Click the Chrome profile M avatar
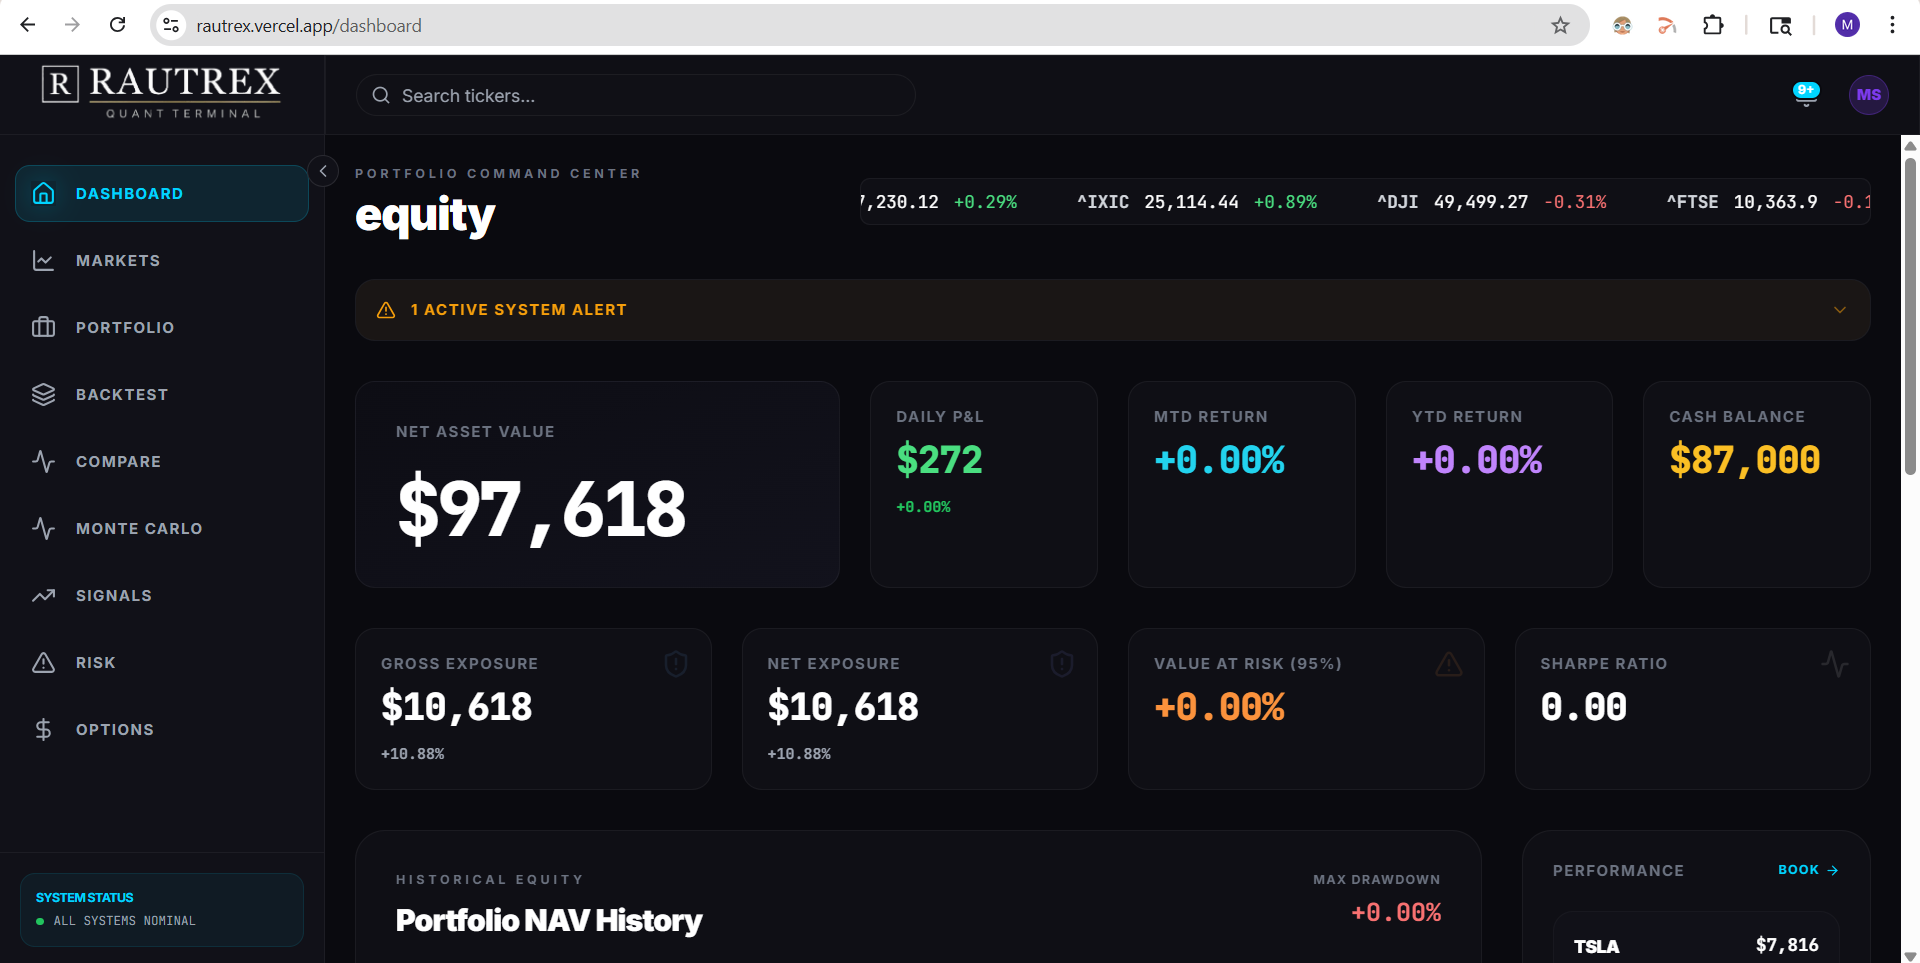Image resolution: width=1920 pixels, height=963 pixels. 1847,25
